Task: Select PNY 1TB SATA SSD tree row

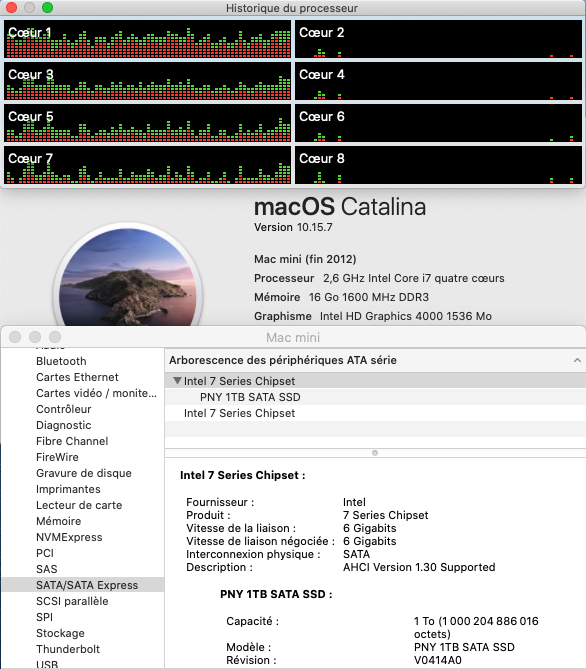Action: [x=375, y=397]
